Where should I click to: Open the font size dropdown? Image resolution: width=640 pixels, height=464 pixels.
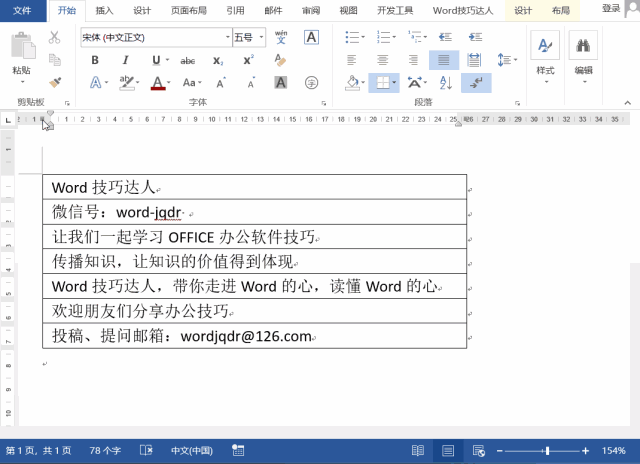(261, 37)
